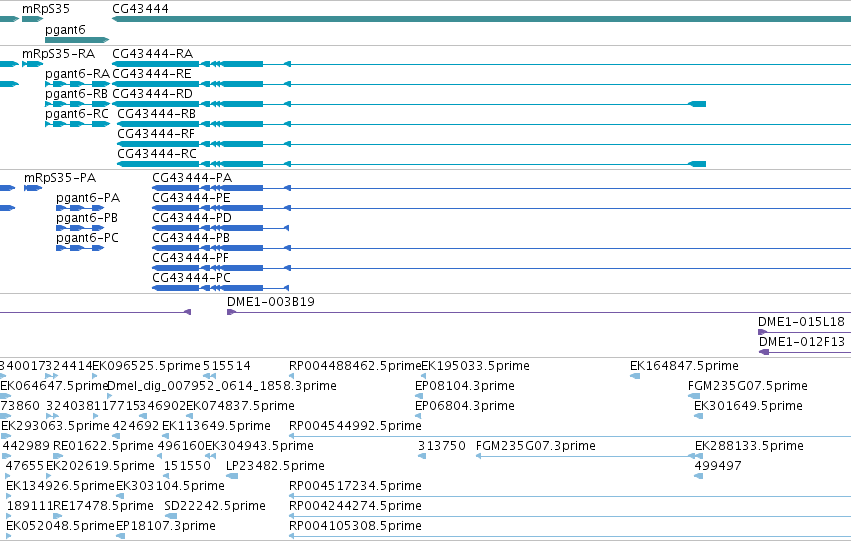Select RP004544992.5prime feature
The width and height of the screenshot is (851, 541).
pos(355,426)
